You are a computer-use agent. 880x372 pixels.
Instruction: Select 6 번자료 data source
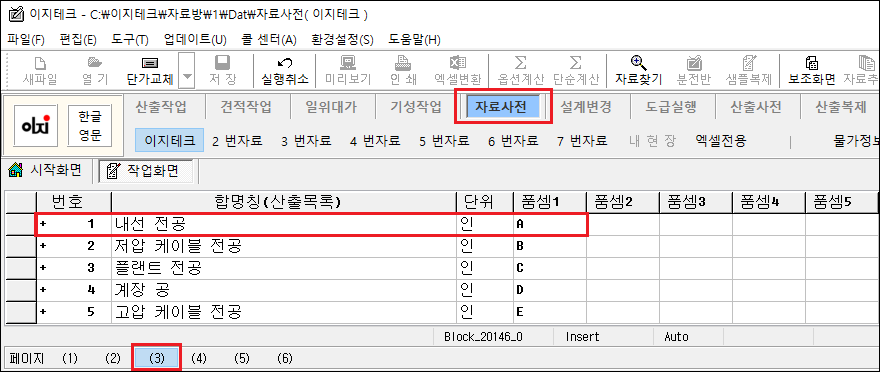514,141
